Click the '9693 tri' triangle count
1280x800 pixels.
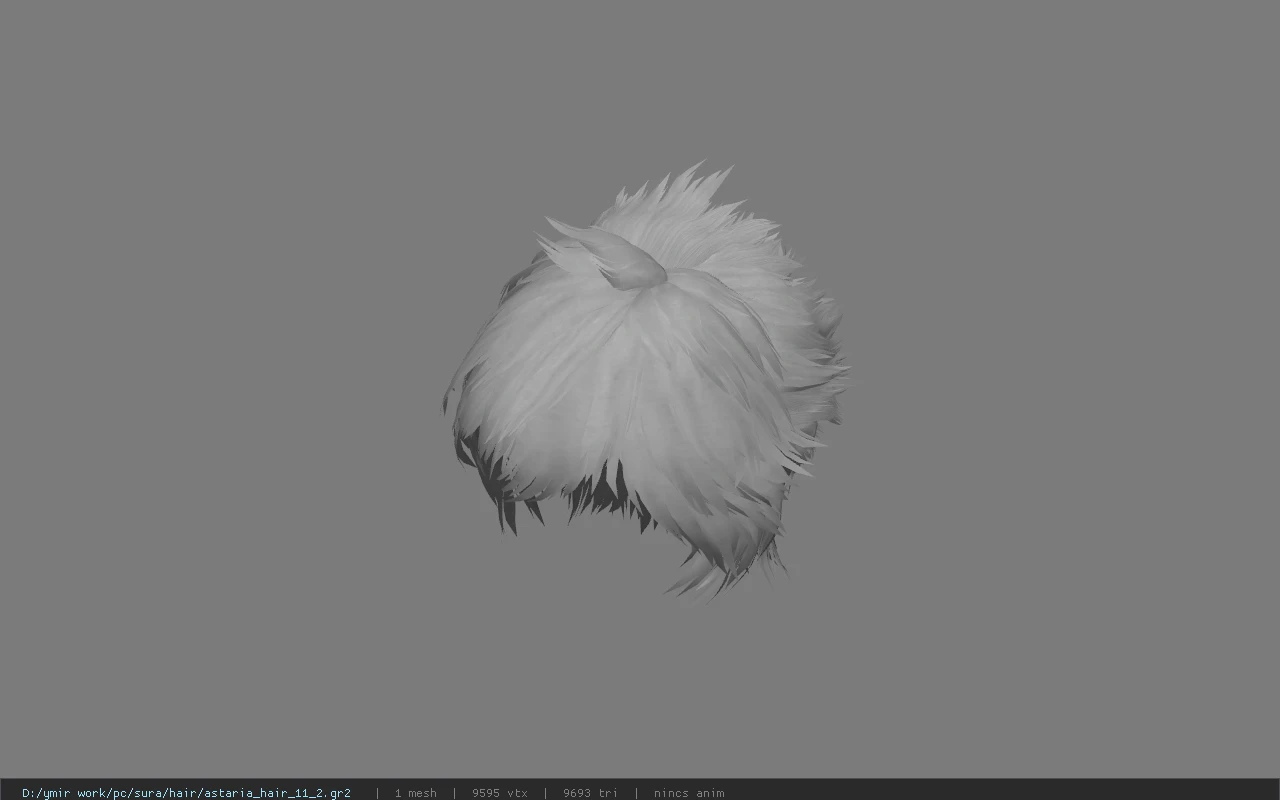click(x=590, y=793)
